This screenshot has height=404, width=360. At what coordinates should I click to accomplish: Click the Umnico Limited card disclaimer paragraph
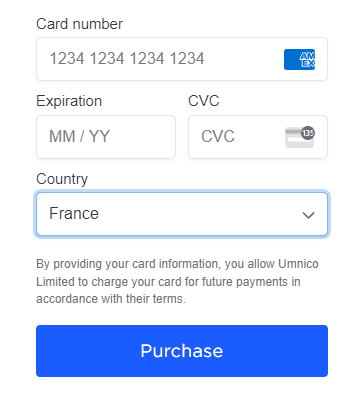click(x=177, y=281)
